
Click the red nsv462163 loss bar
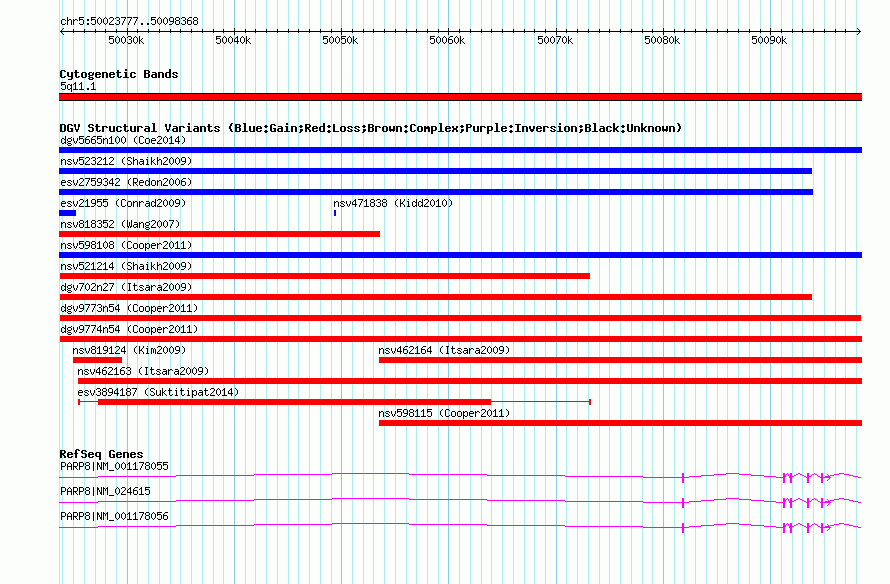[470, 381]
